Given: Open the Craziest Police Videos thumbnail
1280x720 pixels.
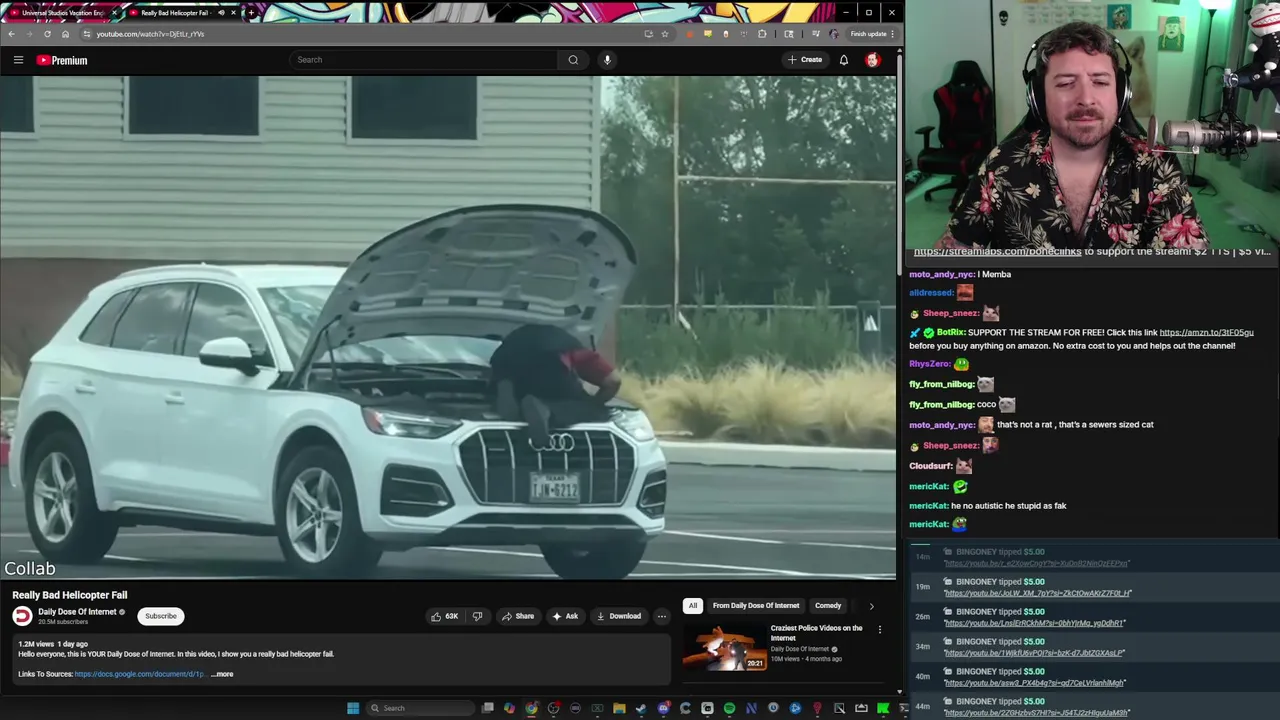Looking at the screenshot, I should pyautogui.click(x=725, y=648).
